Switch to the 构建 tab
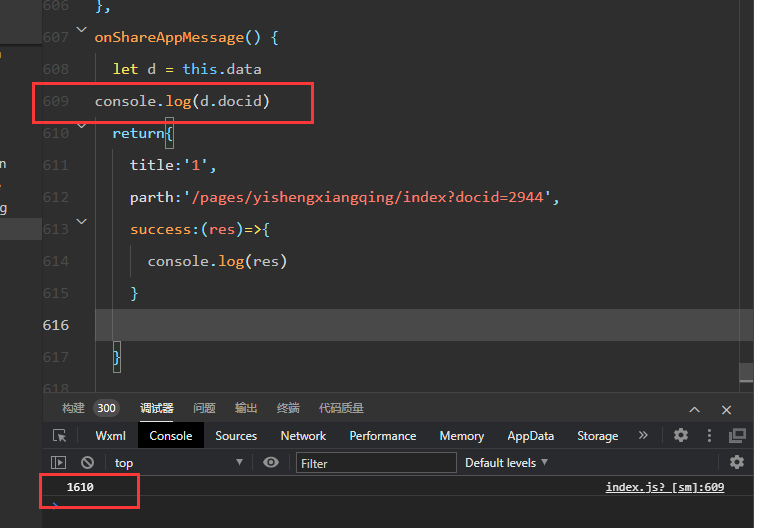This screenshot has height=528, width=762. tap(73, 408)
